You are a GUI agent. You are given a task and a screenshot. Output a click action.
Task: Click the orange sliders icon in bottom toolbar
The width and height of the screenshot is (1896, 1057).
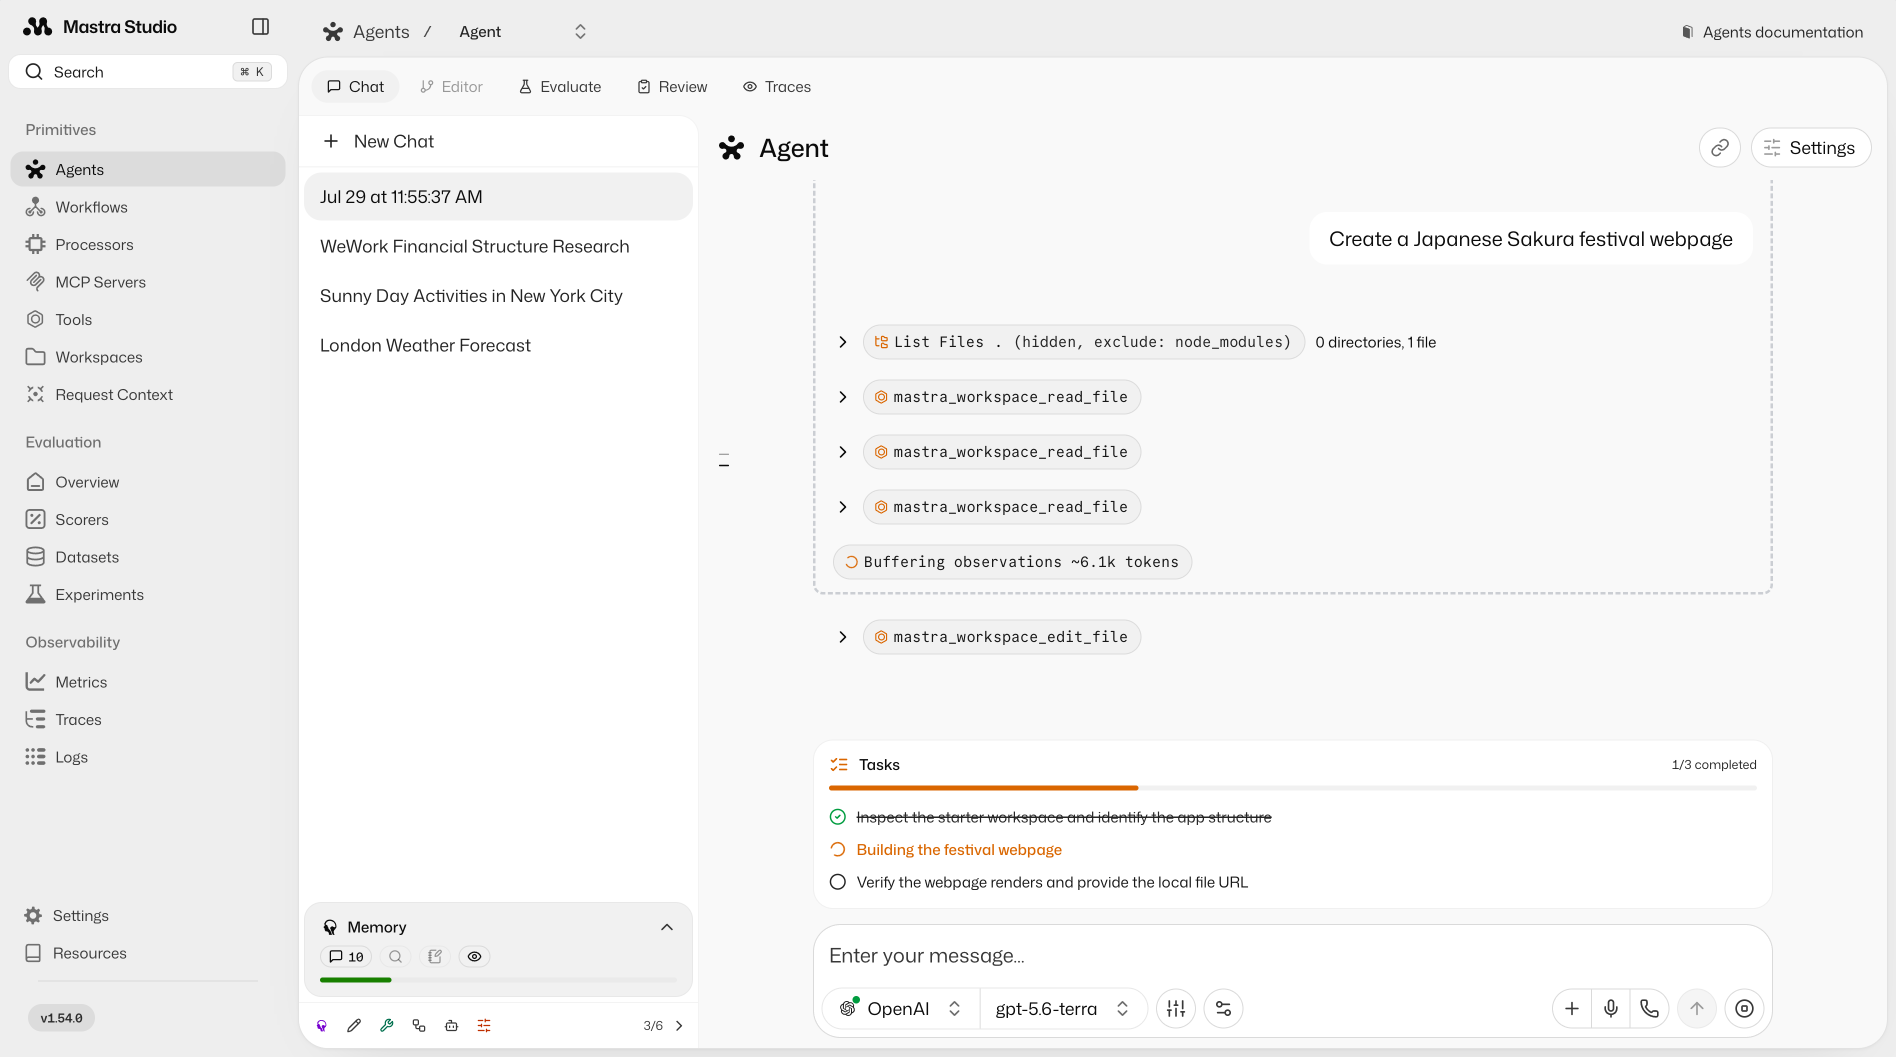click(x=484, y=1025)
